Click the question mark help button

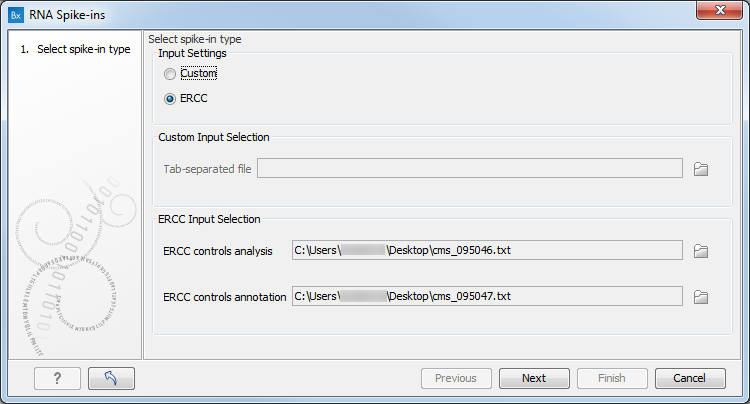(x=57, y=378)
